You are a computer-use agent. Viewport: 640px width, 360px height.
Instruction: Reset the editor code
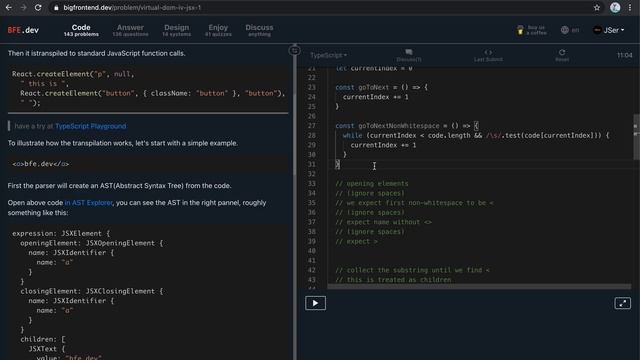coord(562,55)
